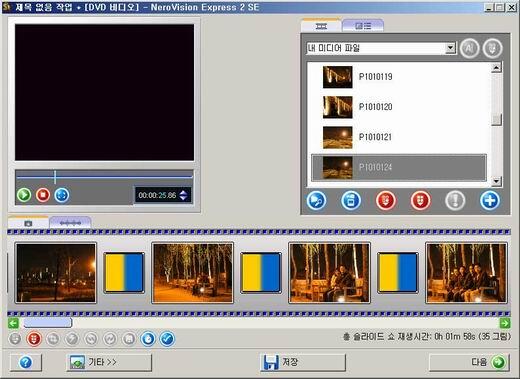Click the blue help question mark button

[26, 362]
